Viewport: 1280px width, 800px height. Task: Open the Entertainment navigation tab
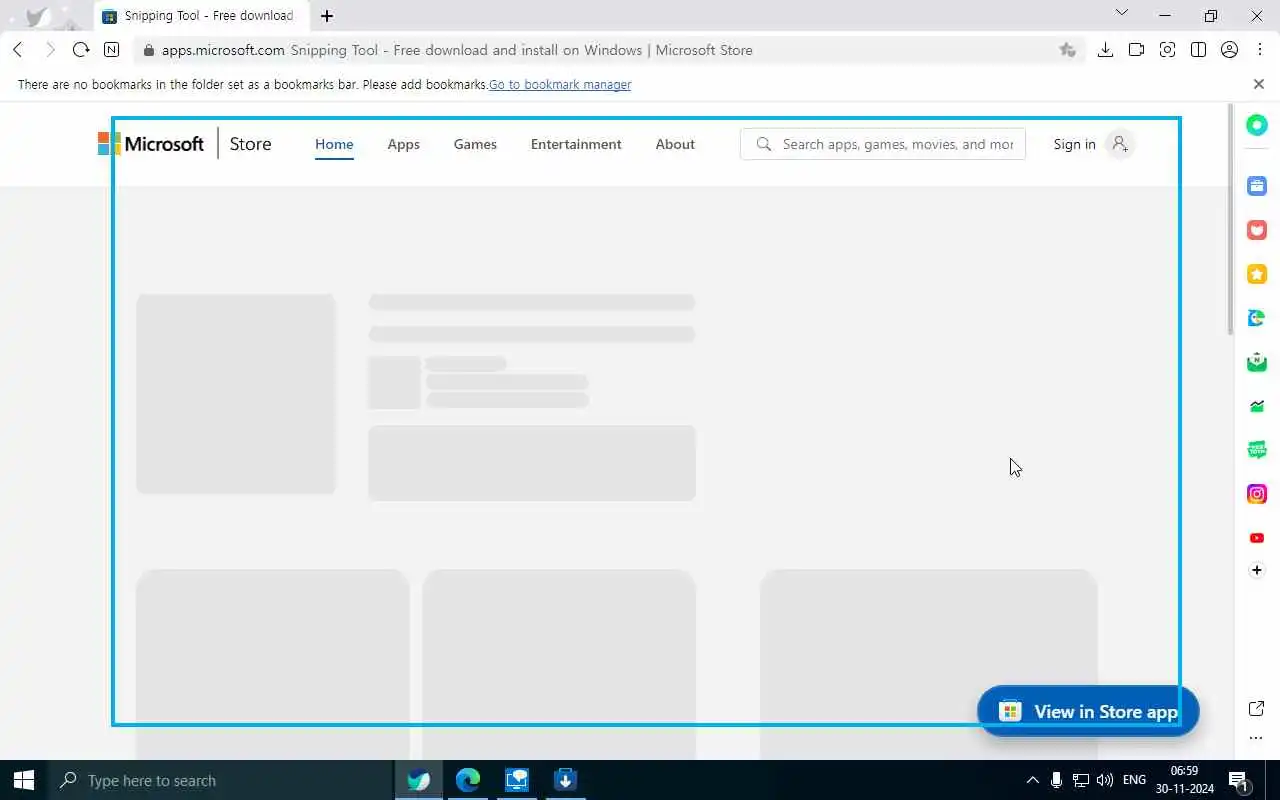pos(576,144)
